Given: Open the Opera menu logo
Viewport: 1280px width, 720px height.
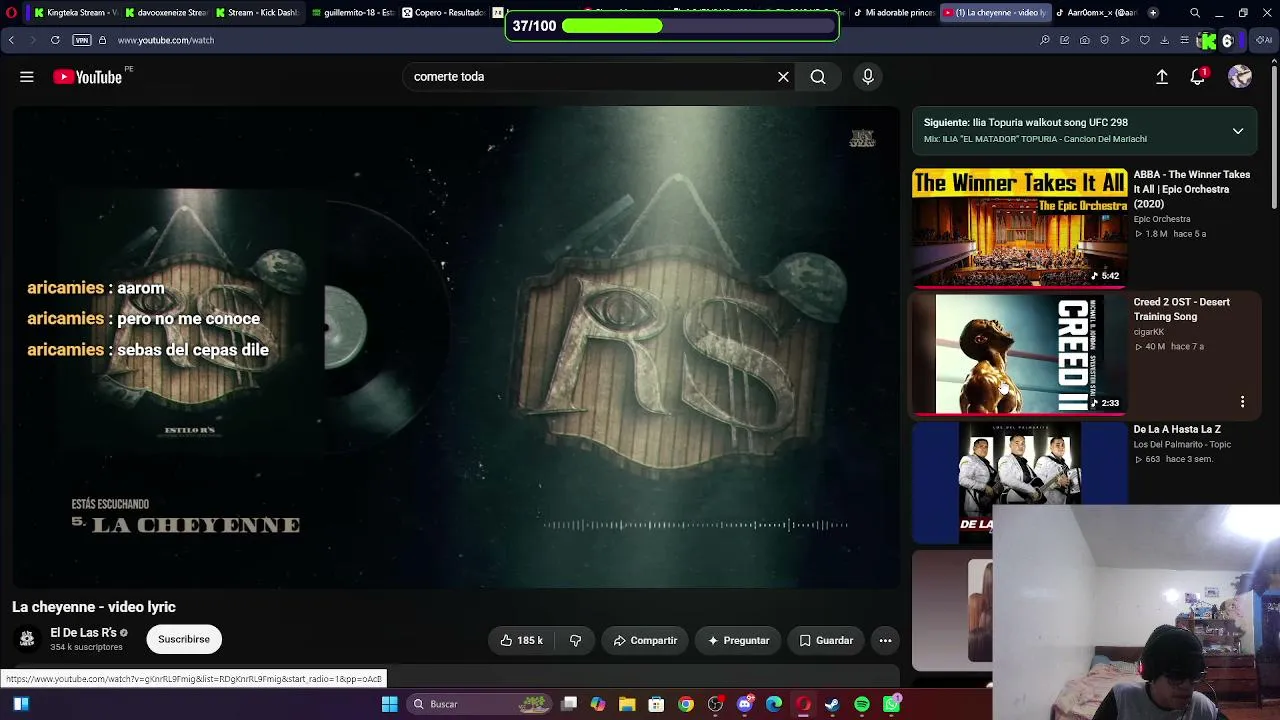Looking at the screenshot, I should coord(11,13).
